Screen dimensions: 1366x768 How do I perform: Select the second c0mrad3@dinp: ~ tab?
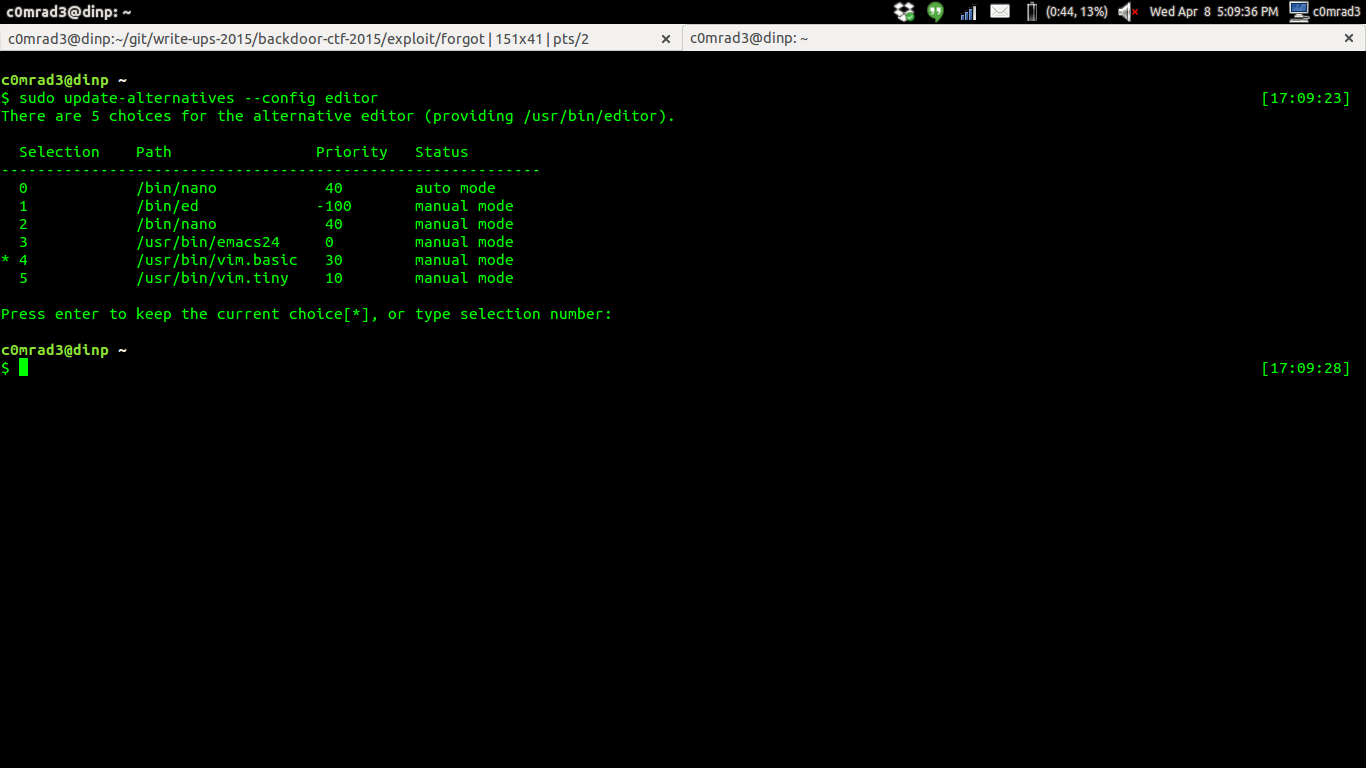pos(750,38)
